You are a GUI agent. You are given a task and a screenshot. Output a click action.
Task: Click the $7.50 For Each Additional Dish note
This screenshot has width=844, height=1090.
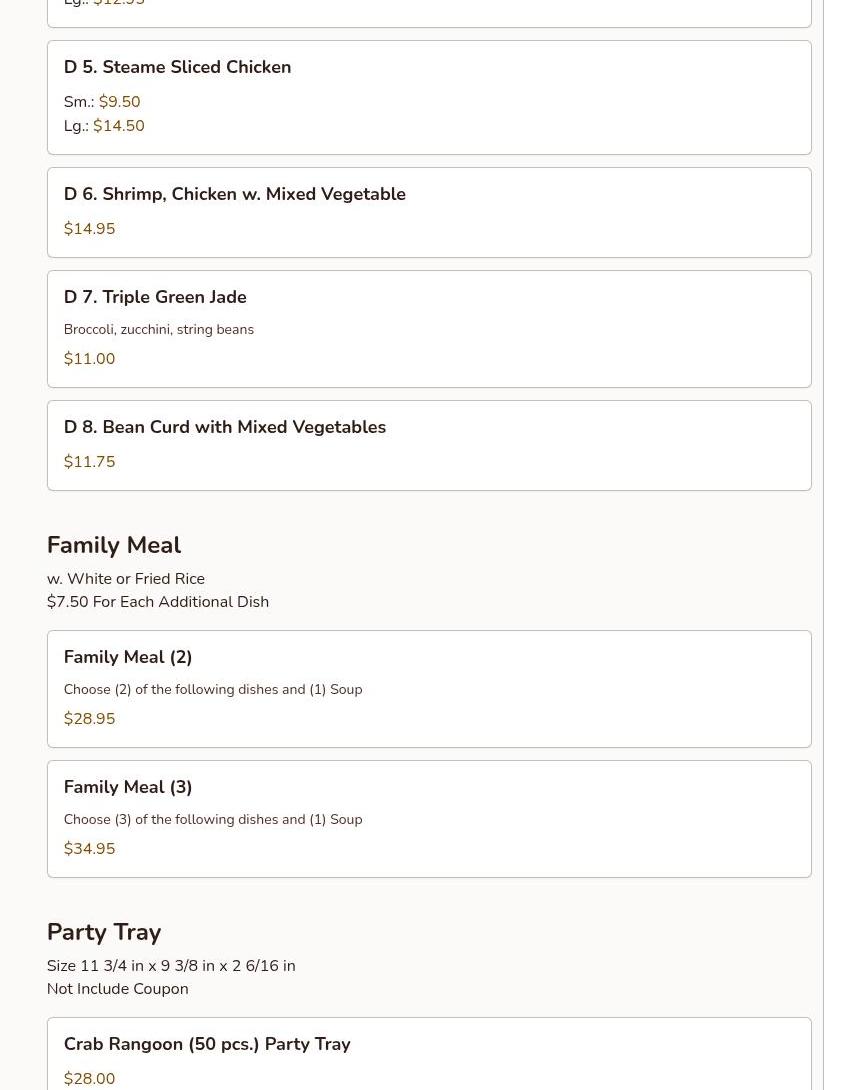coord(157,602)
